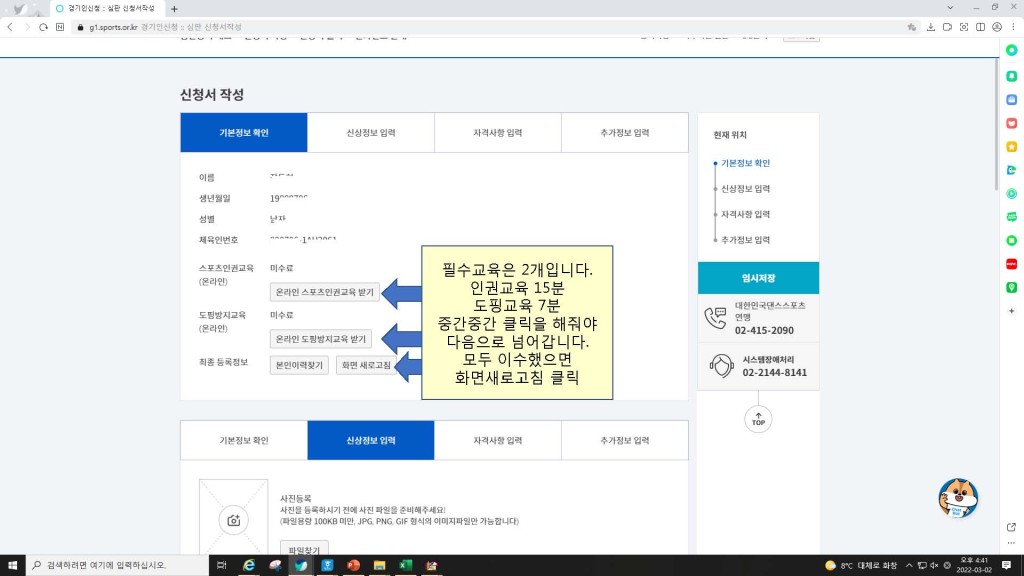Click the 본인이력찾기 button
This screenshot has width=1024, height=576.
pyautogui.click(x=299, y=365)
